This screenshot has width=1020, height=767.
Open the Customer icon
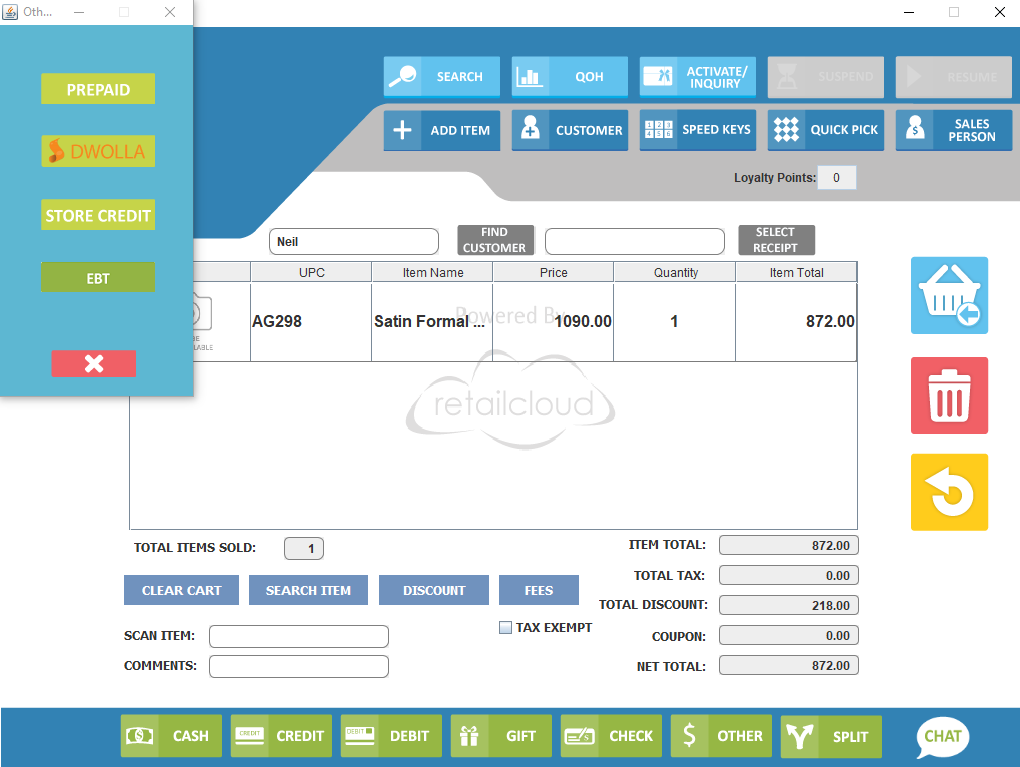tap(531, 130)
